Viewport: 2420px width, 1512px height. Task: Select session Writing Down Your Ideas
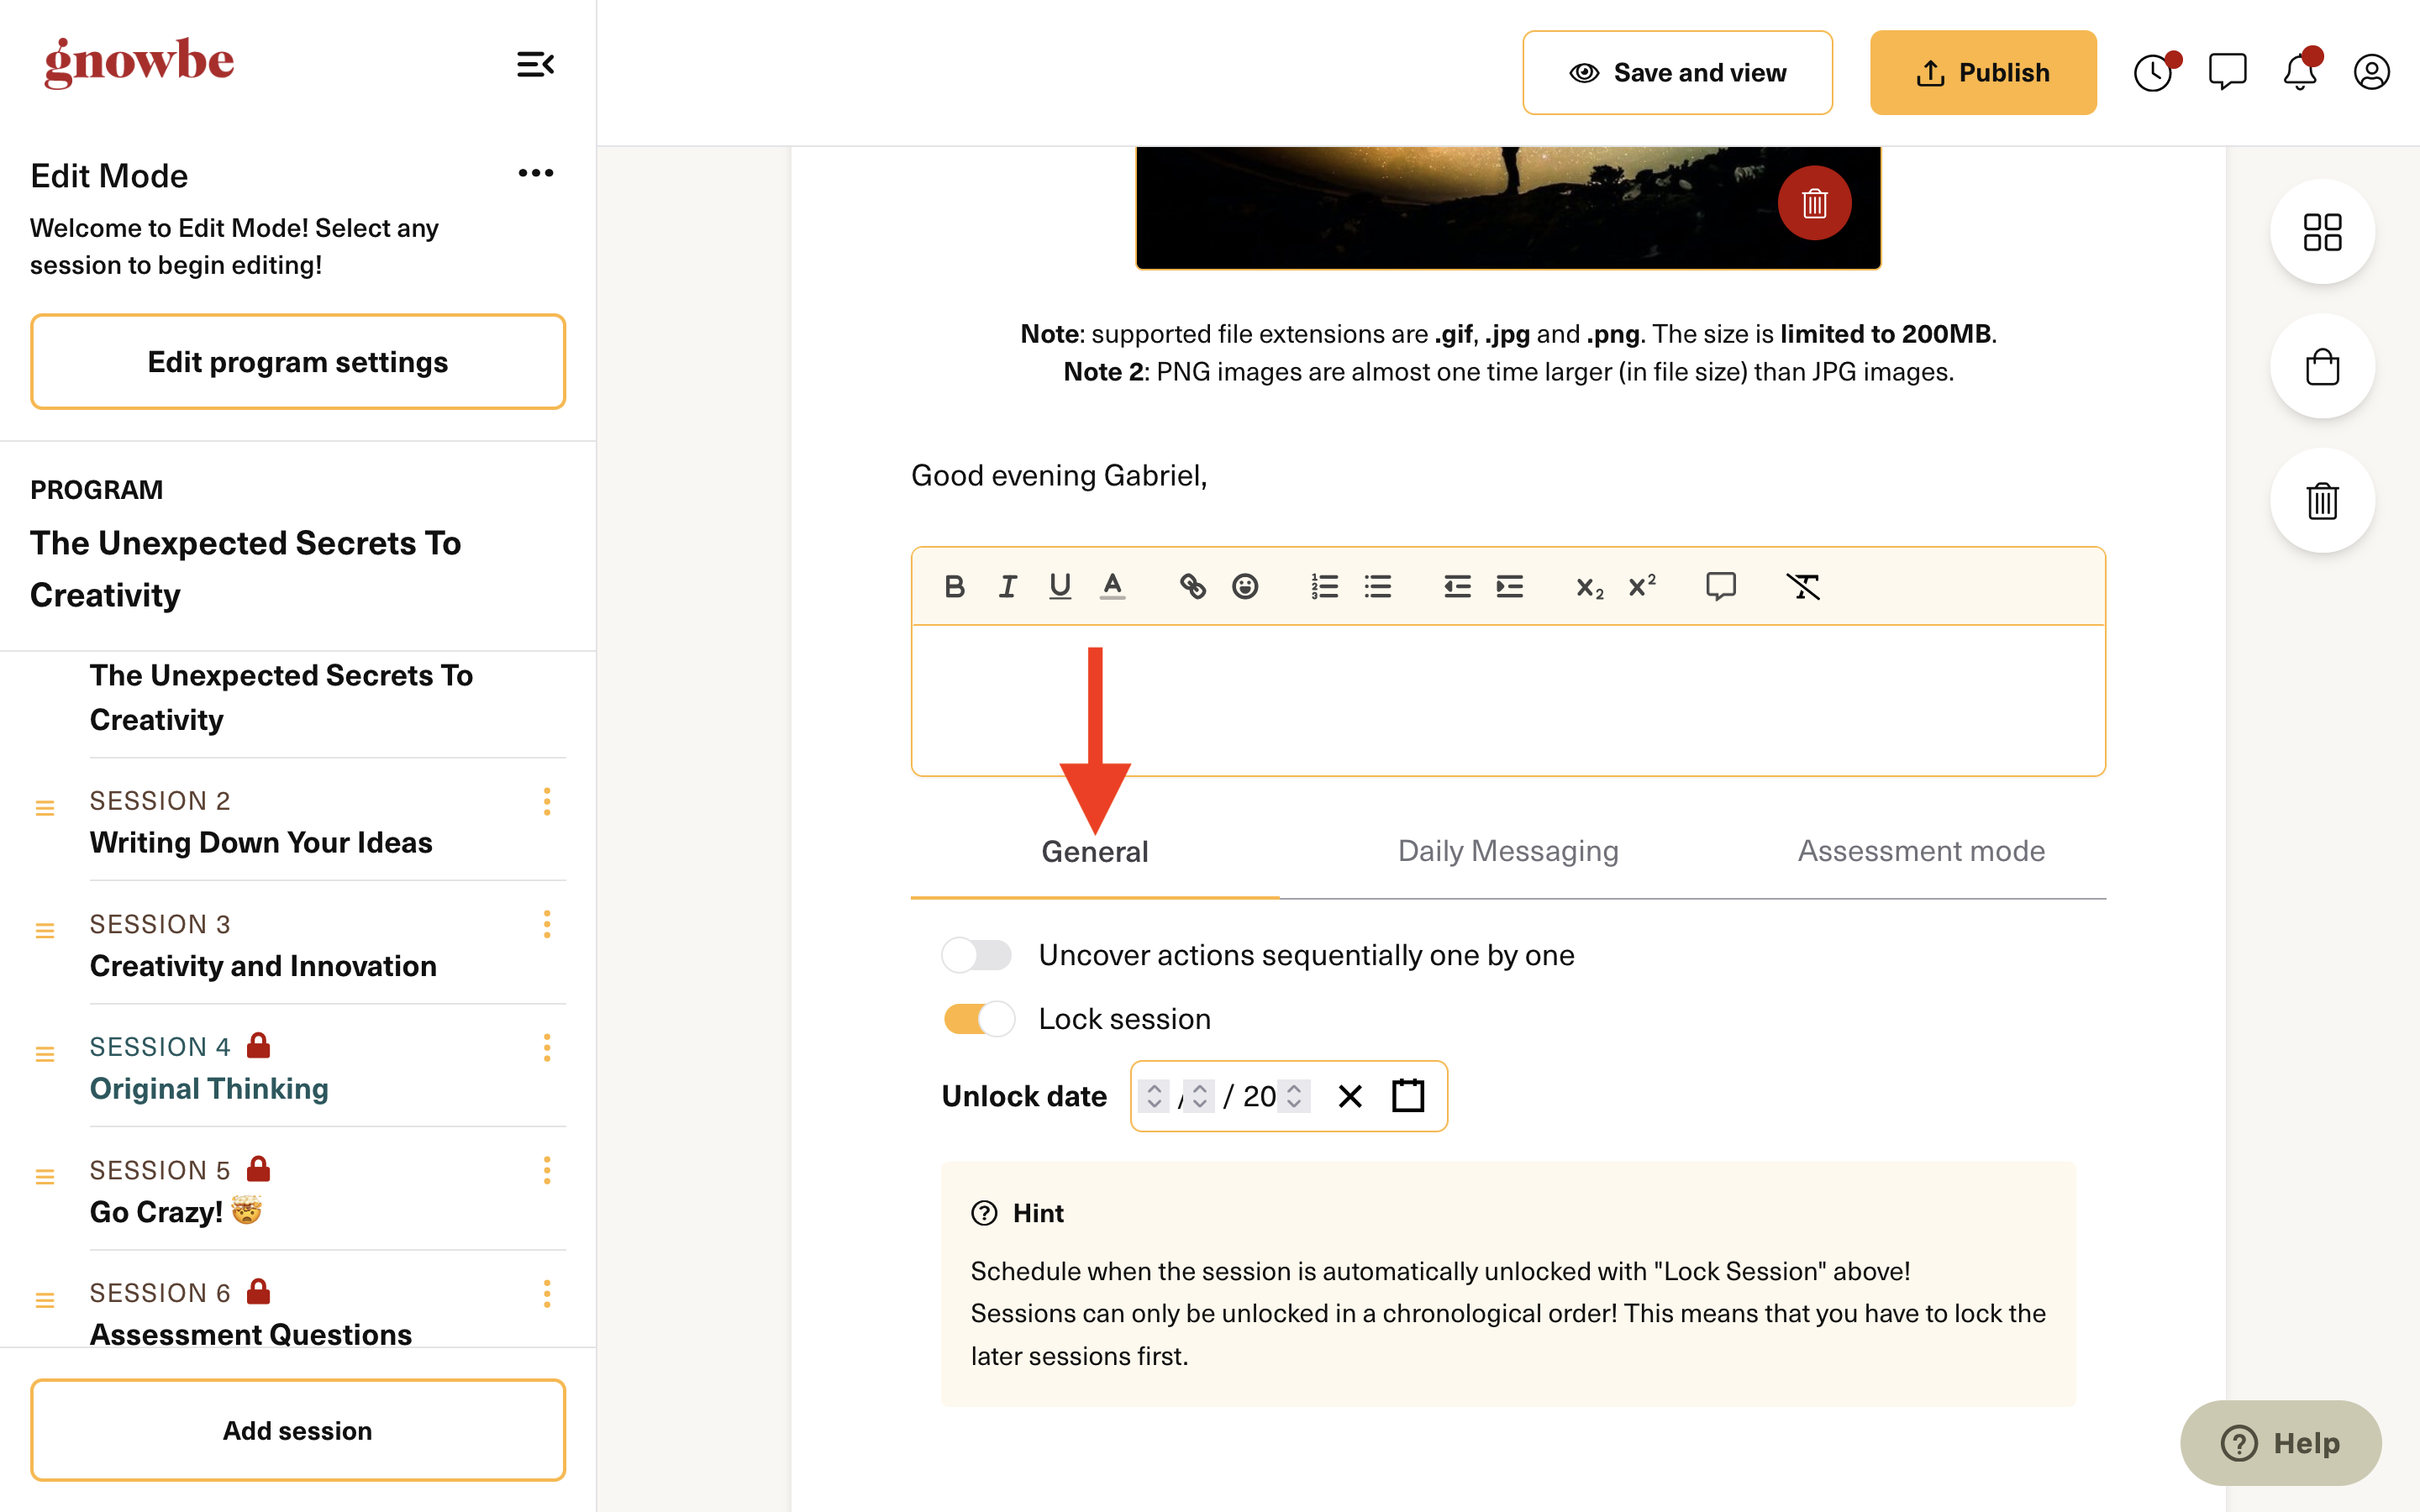click(x=261, y=842)
